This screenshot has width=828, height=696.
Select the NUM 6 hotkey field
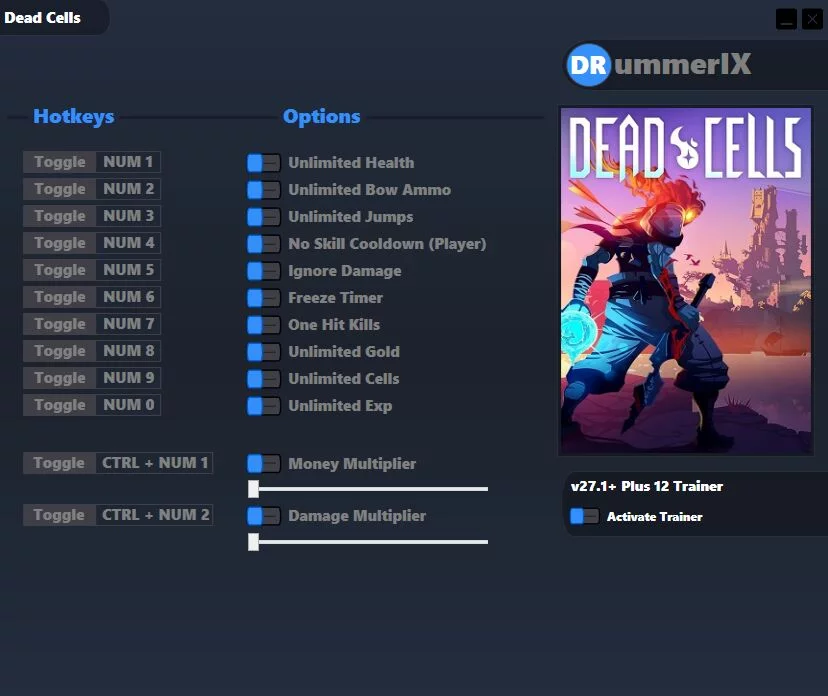click(128, 297)
